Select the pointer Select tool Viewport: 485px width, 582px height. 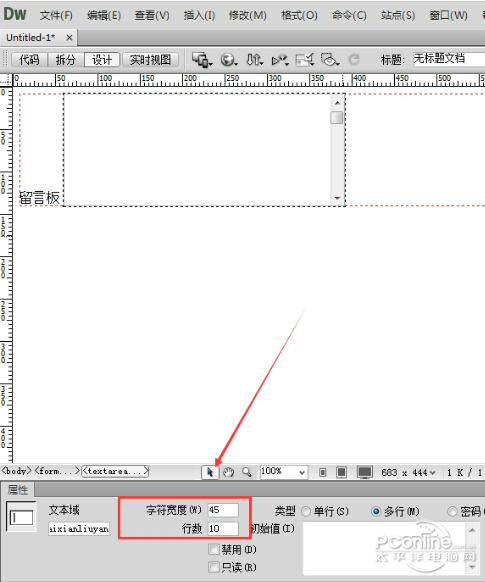coord(210,472)
